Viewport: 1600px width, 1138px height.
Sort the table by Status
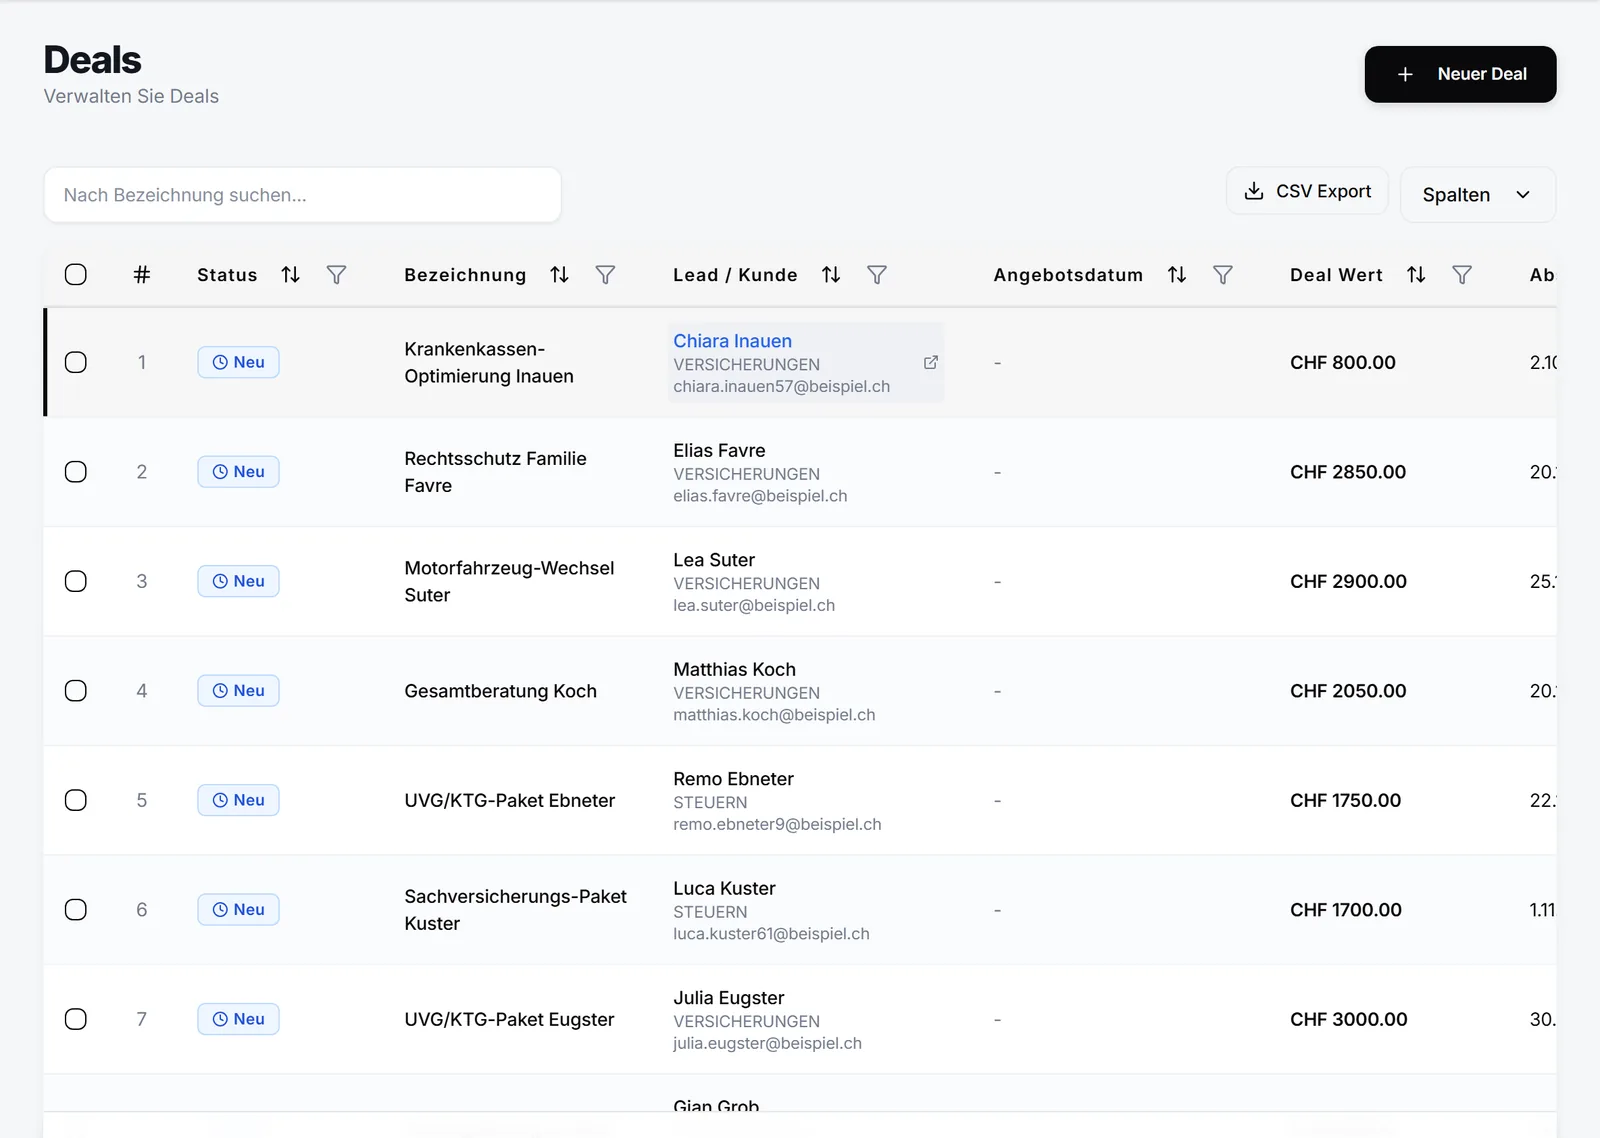tap(290, 275)
